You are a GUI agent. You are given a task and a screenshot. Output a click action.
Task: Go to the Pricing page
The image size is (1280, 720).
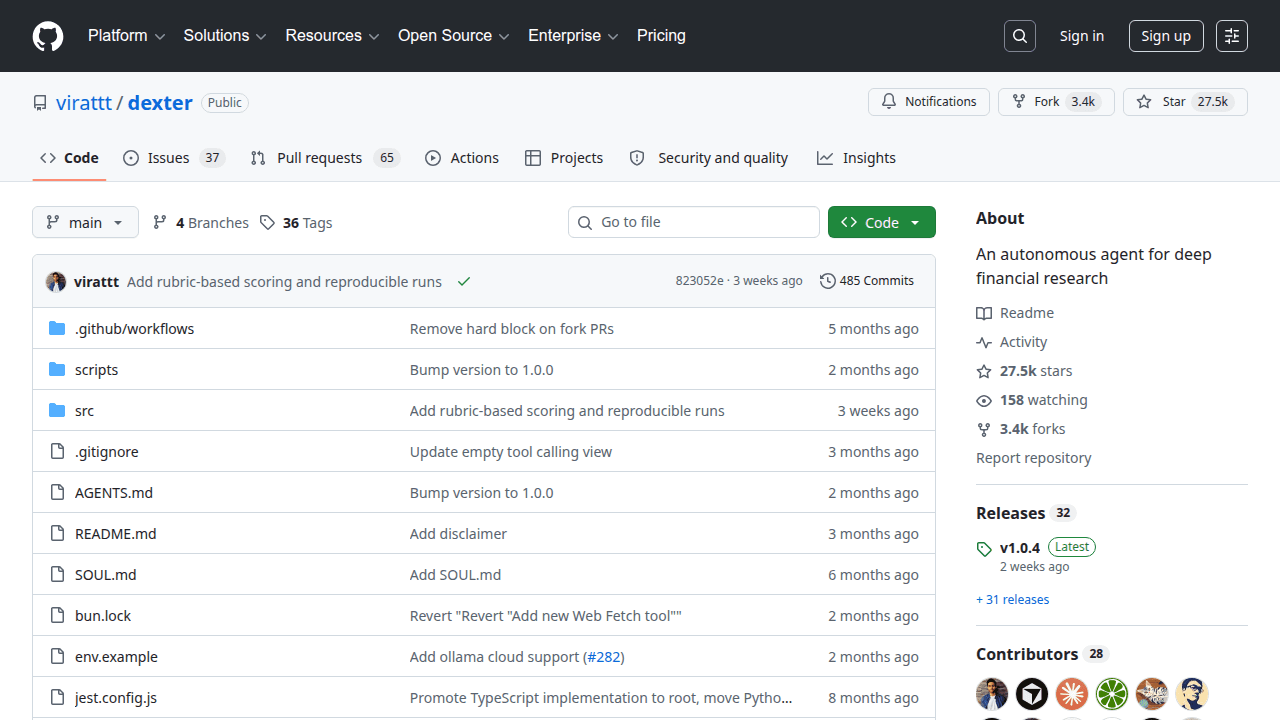pos(661,36)
